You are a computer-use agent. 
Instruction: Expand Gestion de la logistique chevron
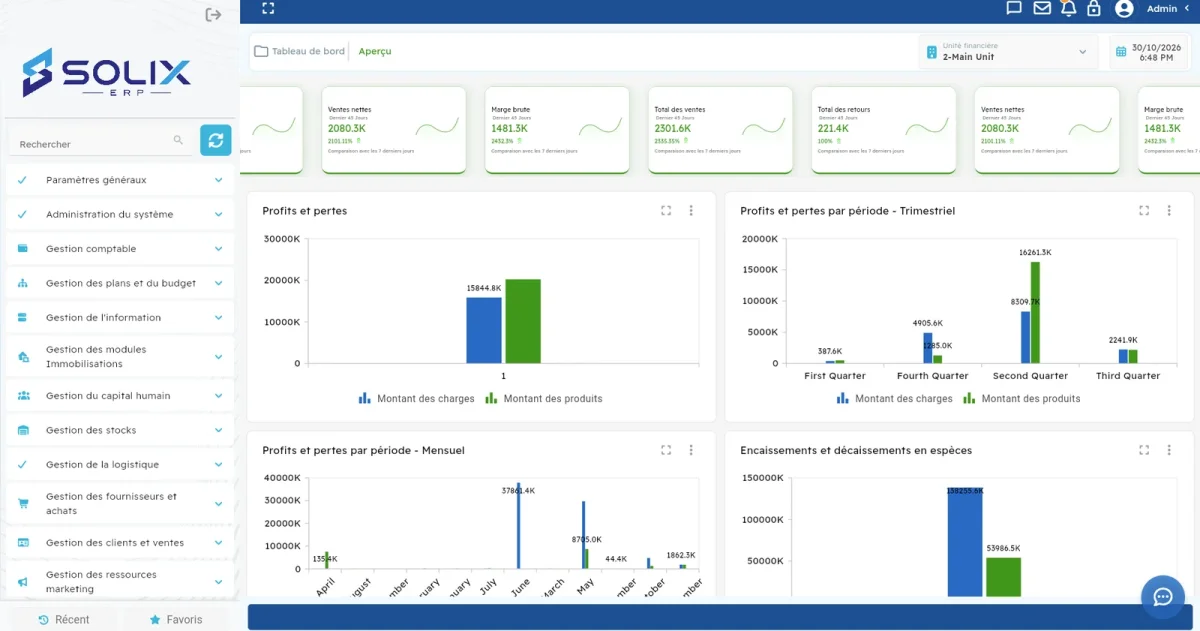tap(218, 464)
